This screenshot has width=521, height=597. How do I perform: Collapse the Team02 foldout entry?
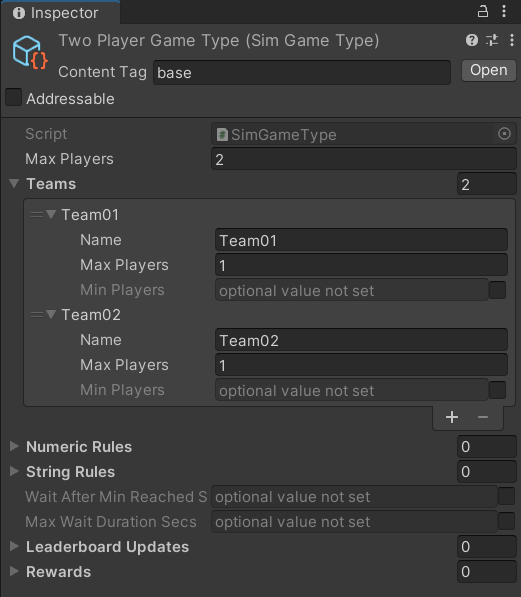51,314
